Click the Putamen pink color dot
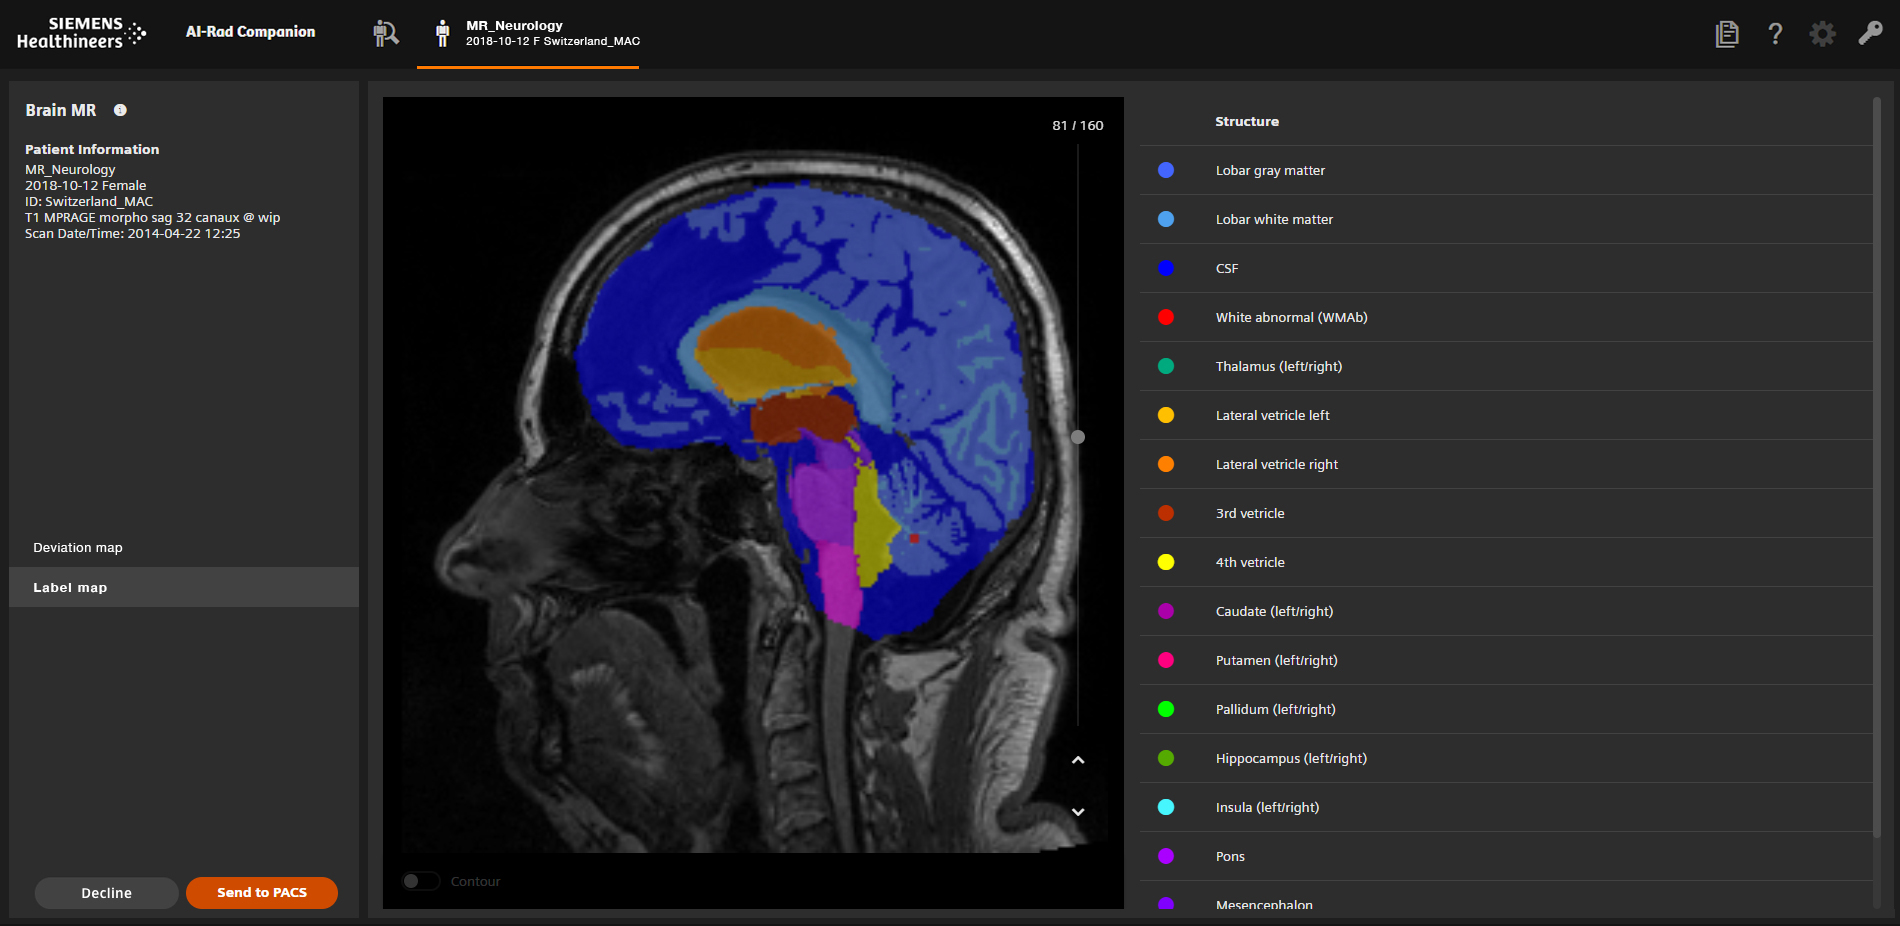Screen dimensions: 1900x926 pos(1166,660)
